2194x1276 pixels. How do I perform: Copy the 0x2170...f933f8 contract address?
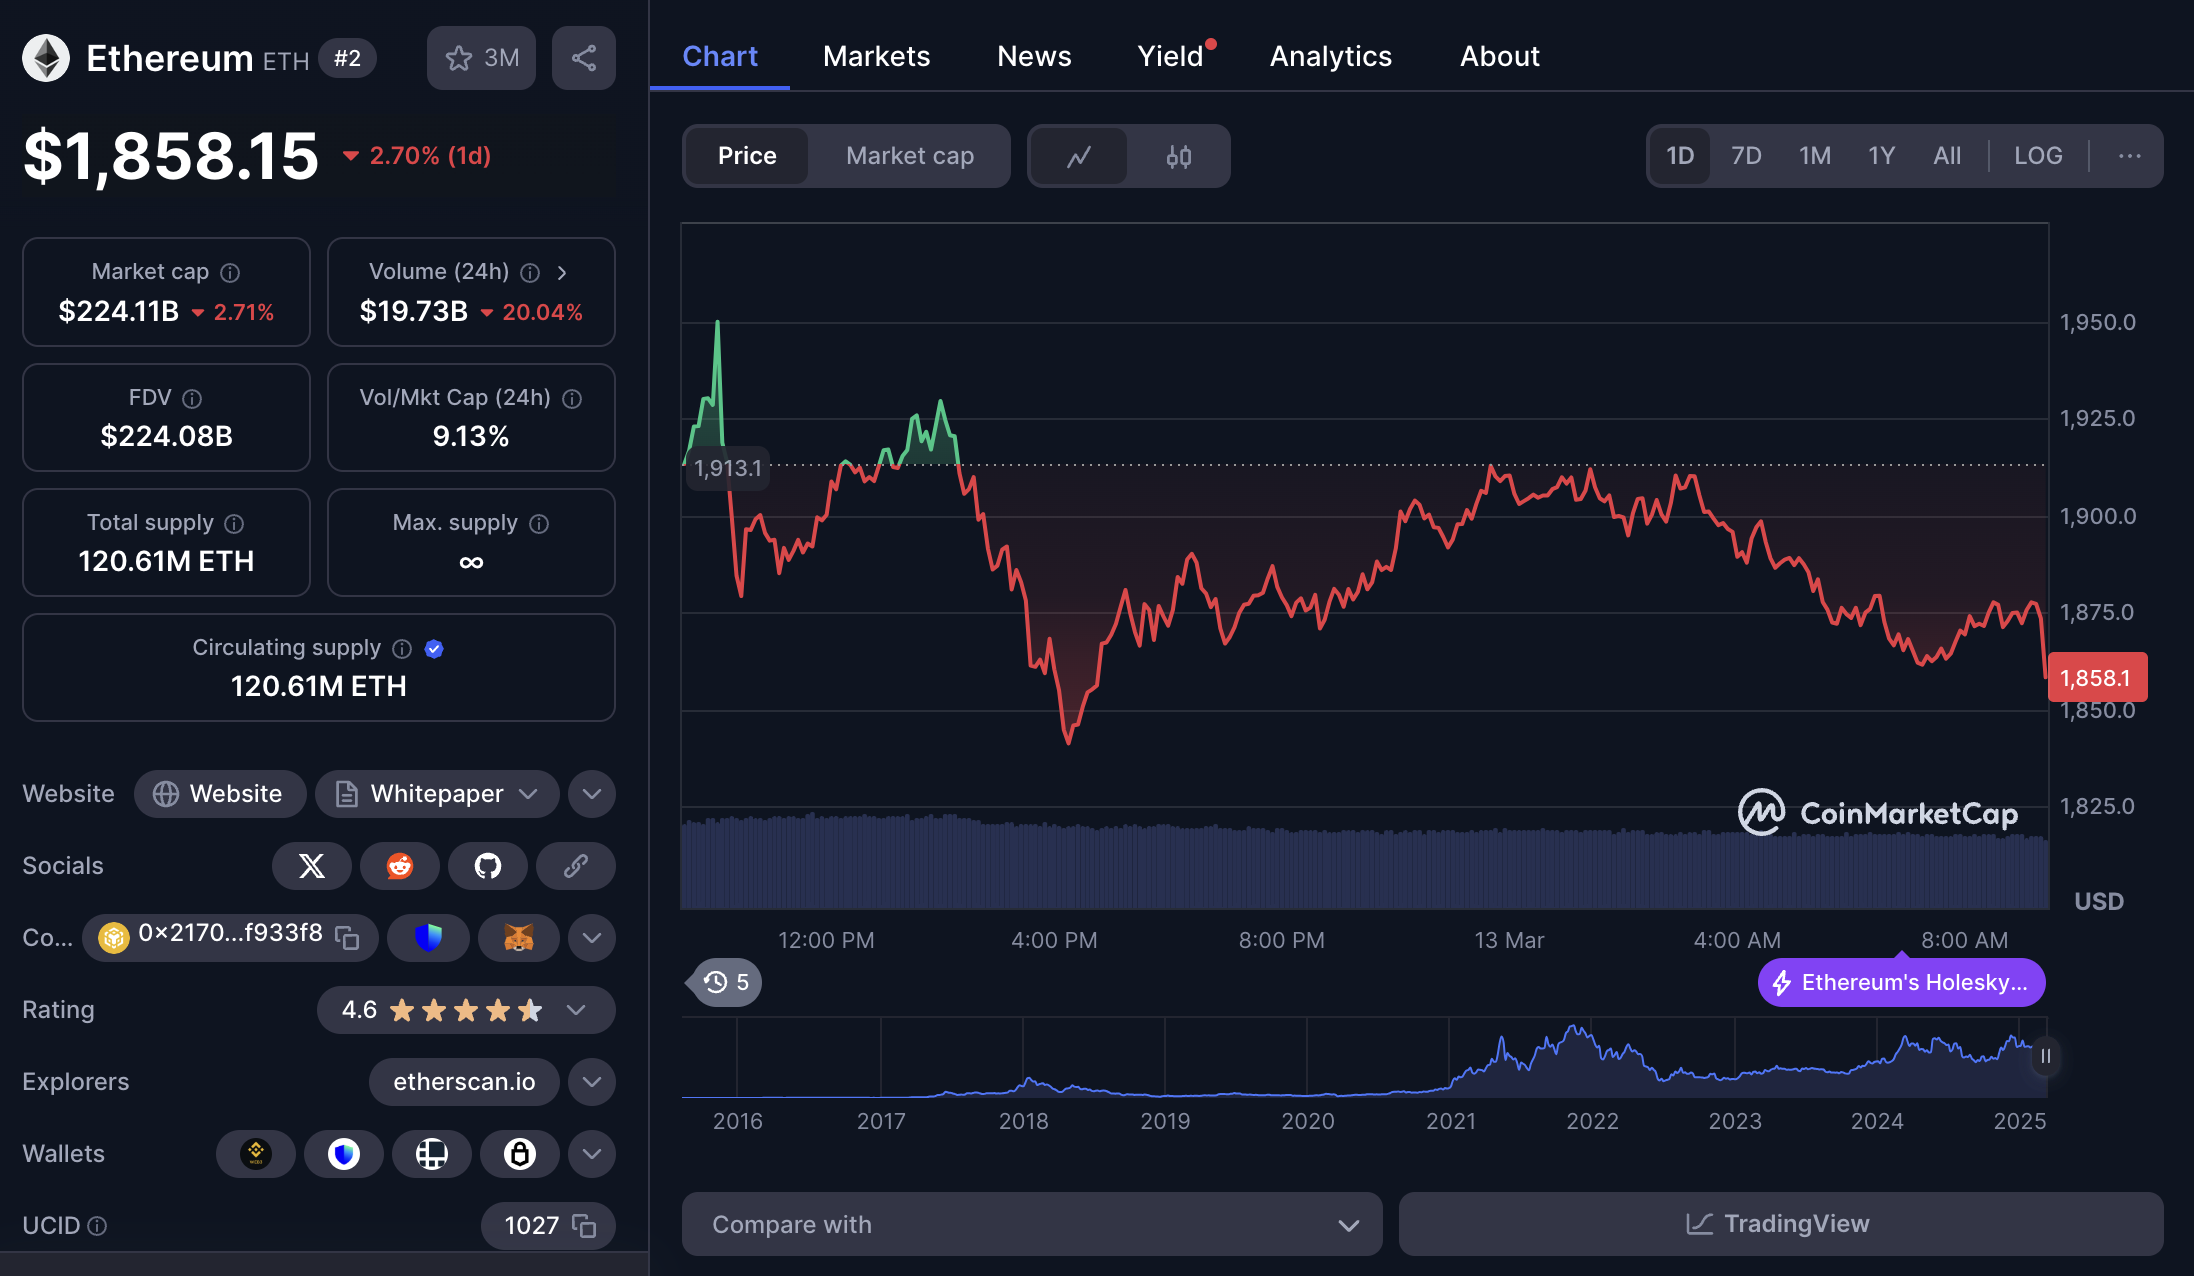[347, 938]
